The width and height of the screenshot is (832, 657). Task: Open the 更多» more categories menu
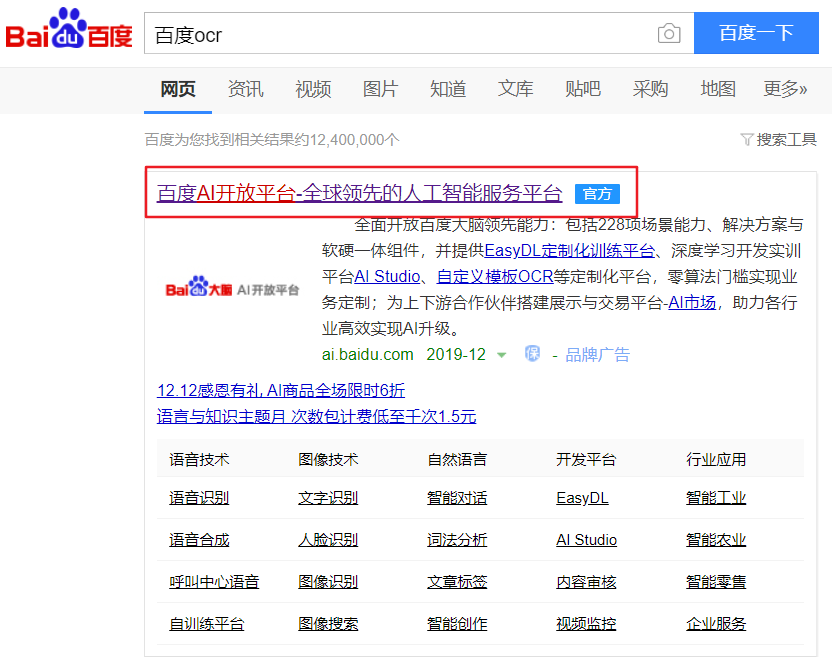pos(785,89)
